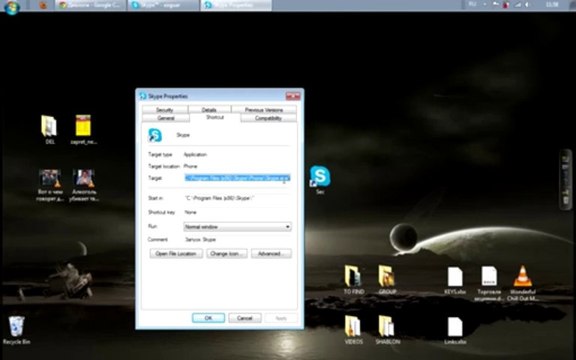Click the Target path input field

[237, 178]
